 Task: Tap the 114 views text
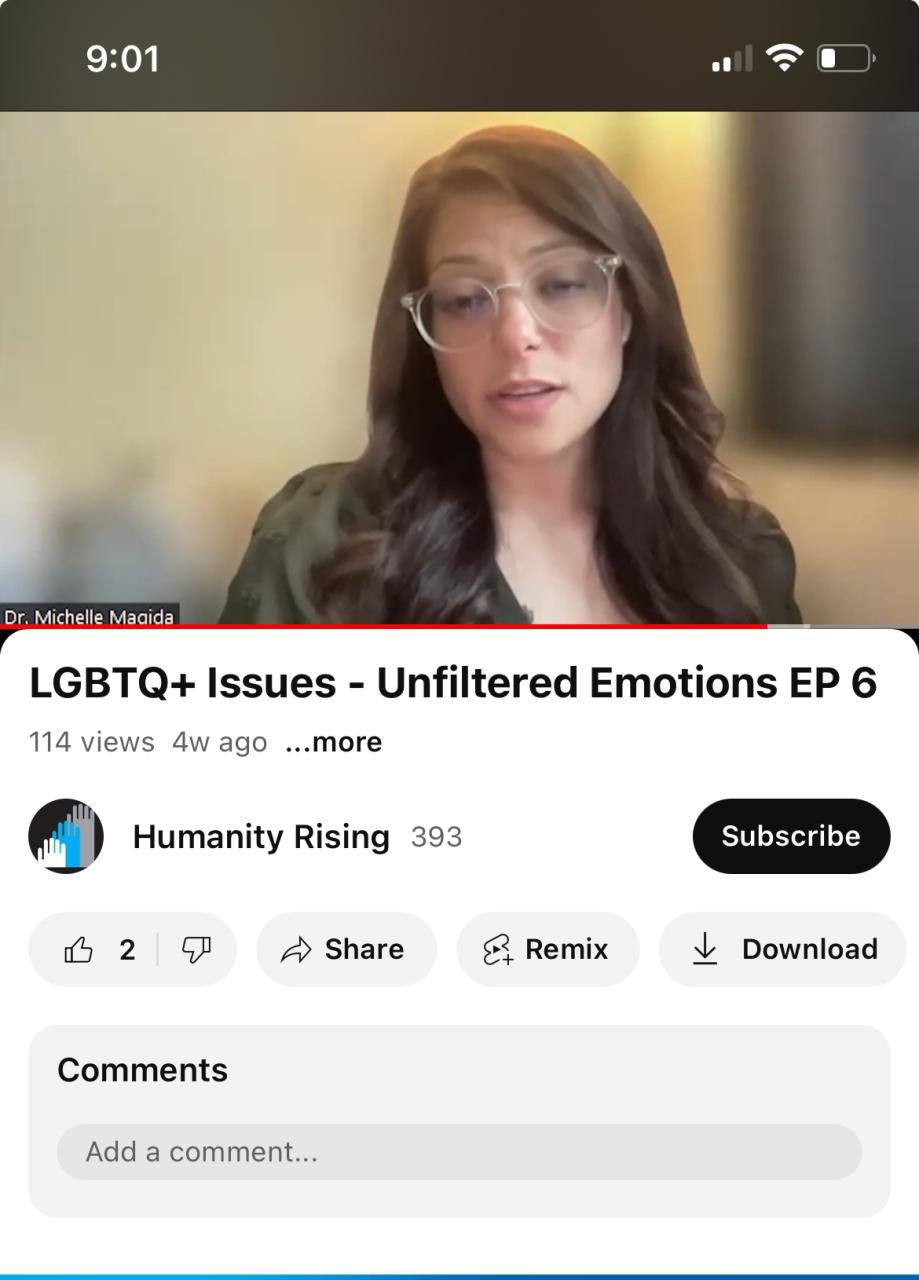point(92,742)
